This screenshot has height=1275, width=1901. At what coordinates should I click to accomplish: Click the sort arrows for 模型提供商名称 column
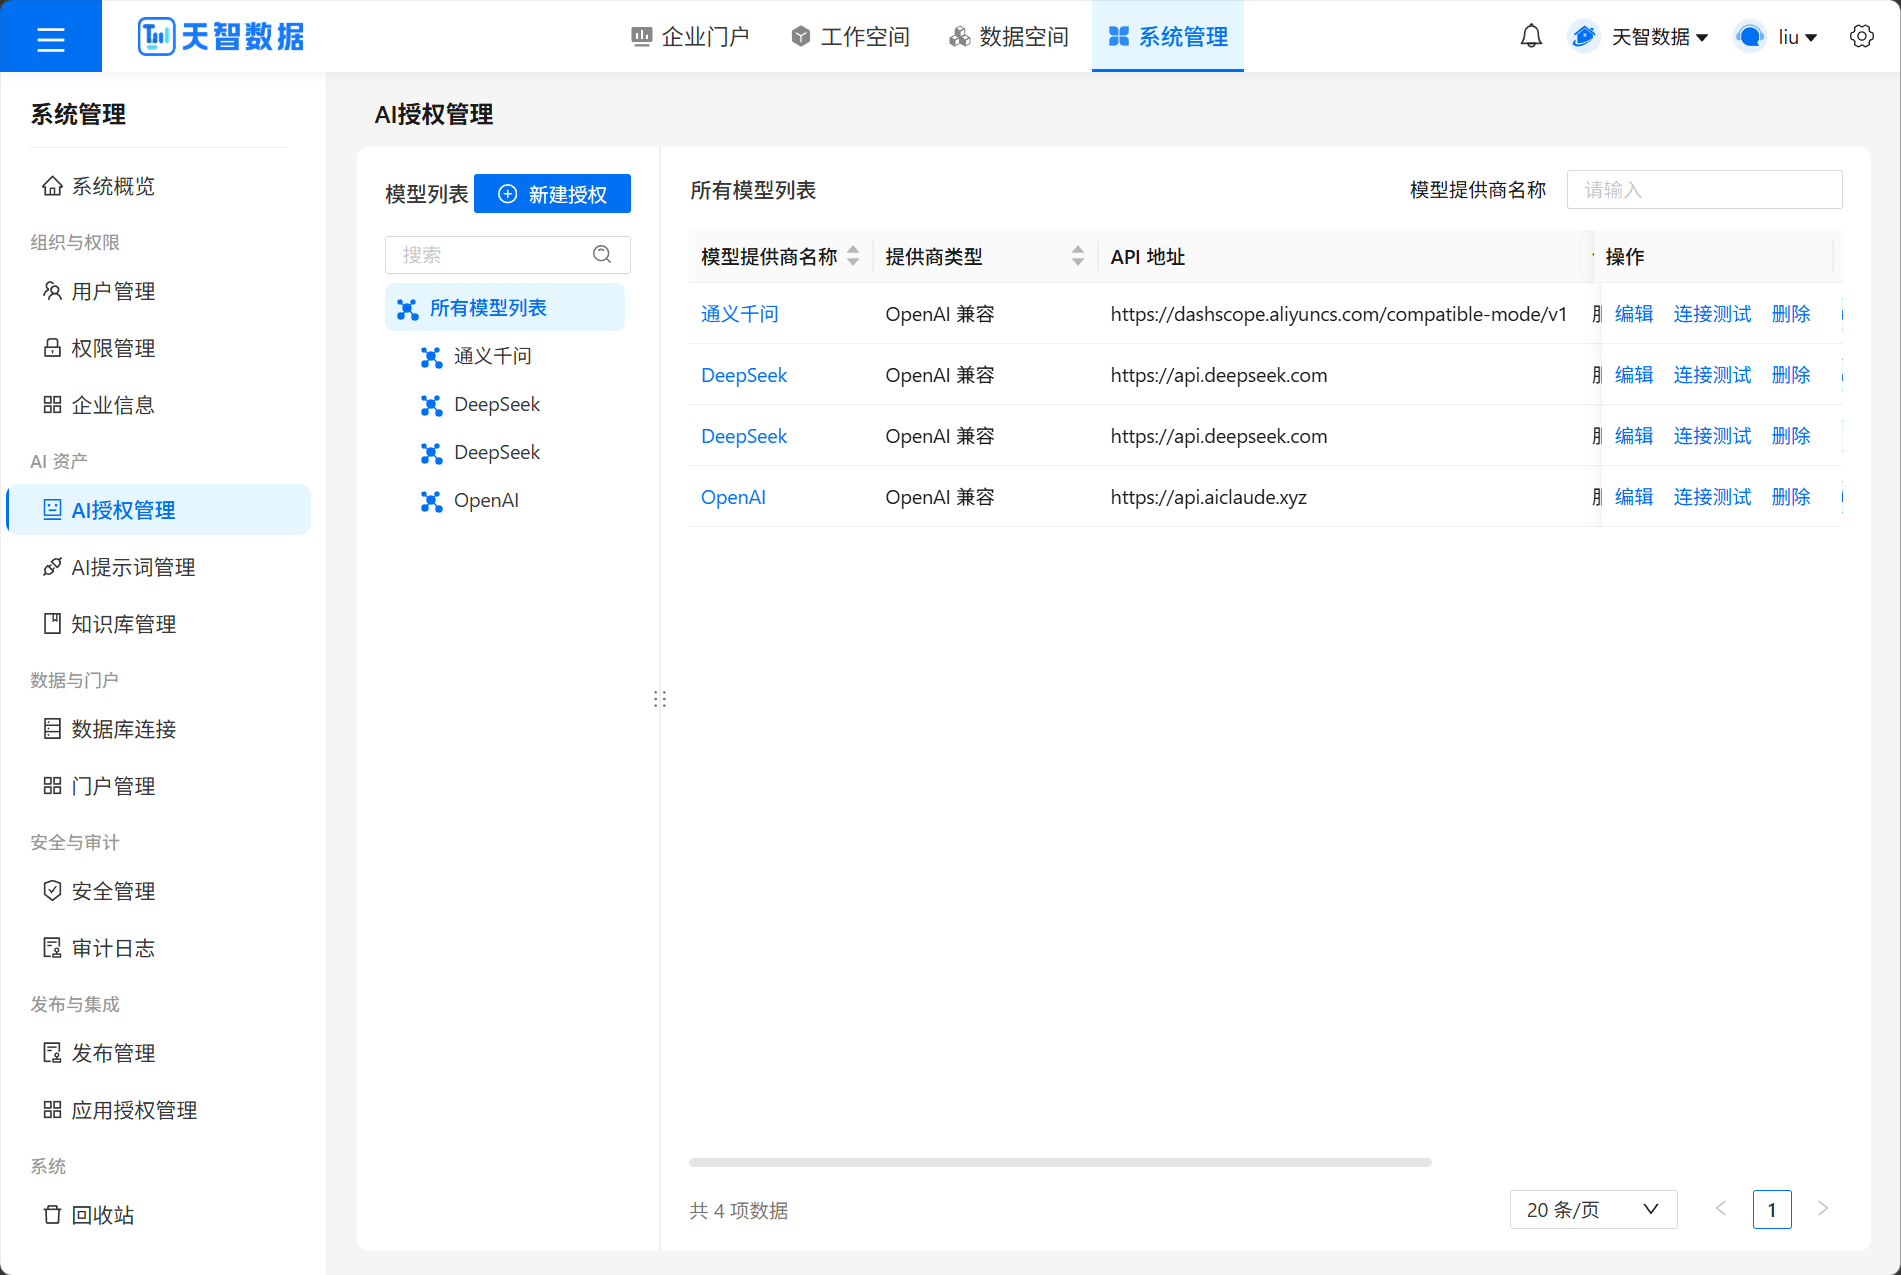click(x=853, y=256)
